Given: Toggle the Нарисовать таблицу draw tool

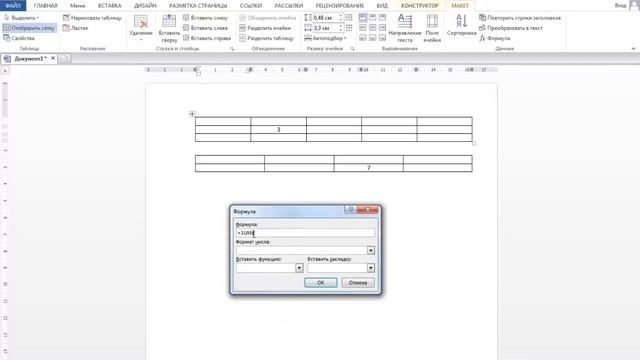Looking at the screenshot, I should coord(92,18).
